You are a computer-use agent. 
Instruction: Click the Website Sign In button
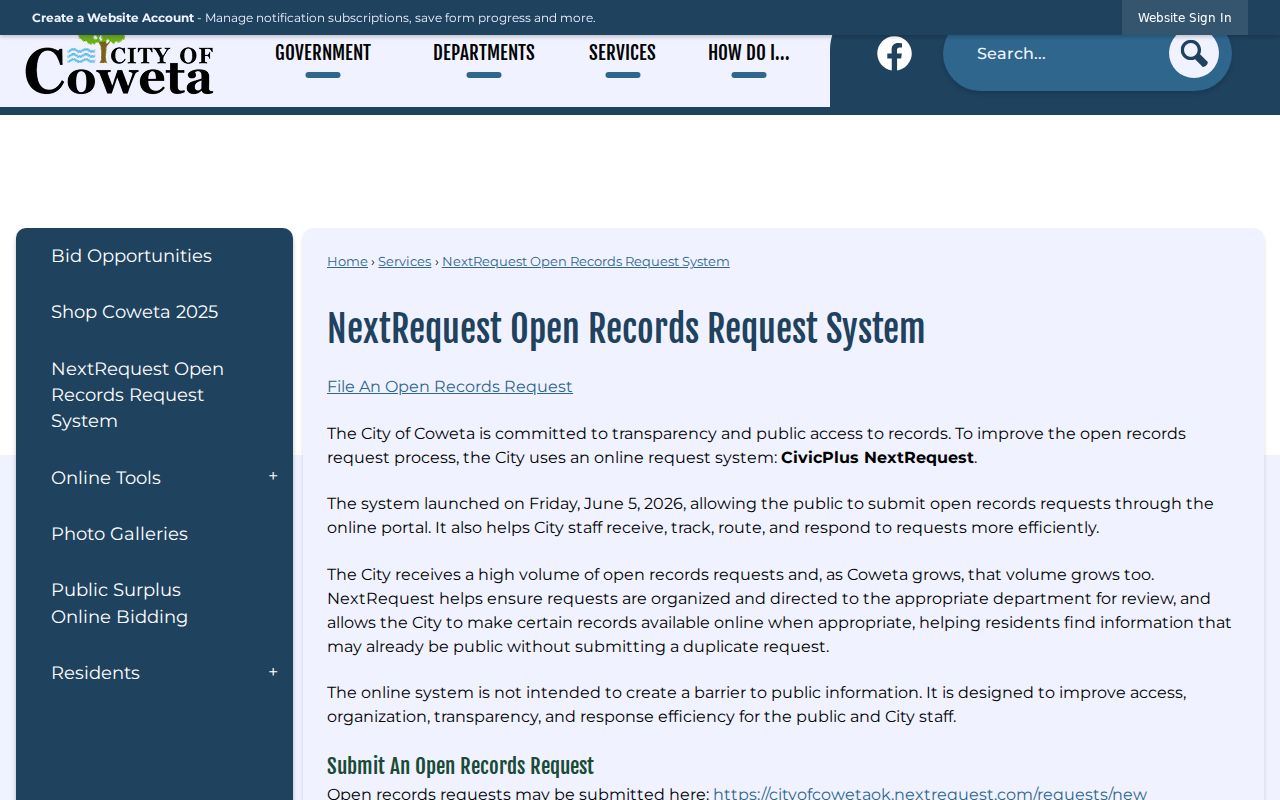click(1184, 18)
